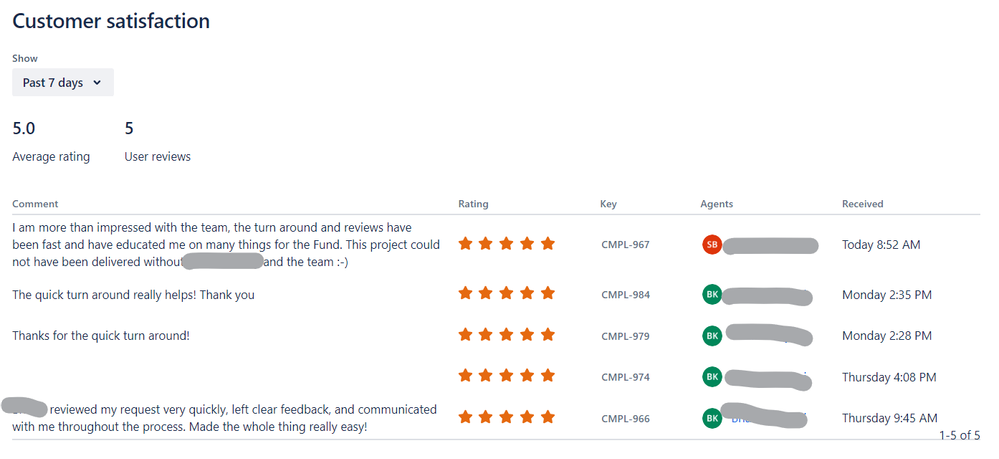
Task: Click the BK avatar in CMPL-966 row
Action: coord(712,418)
